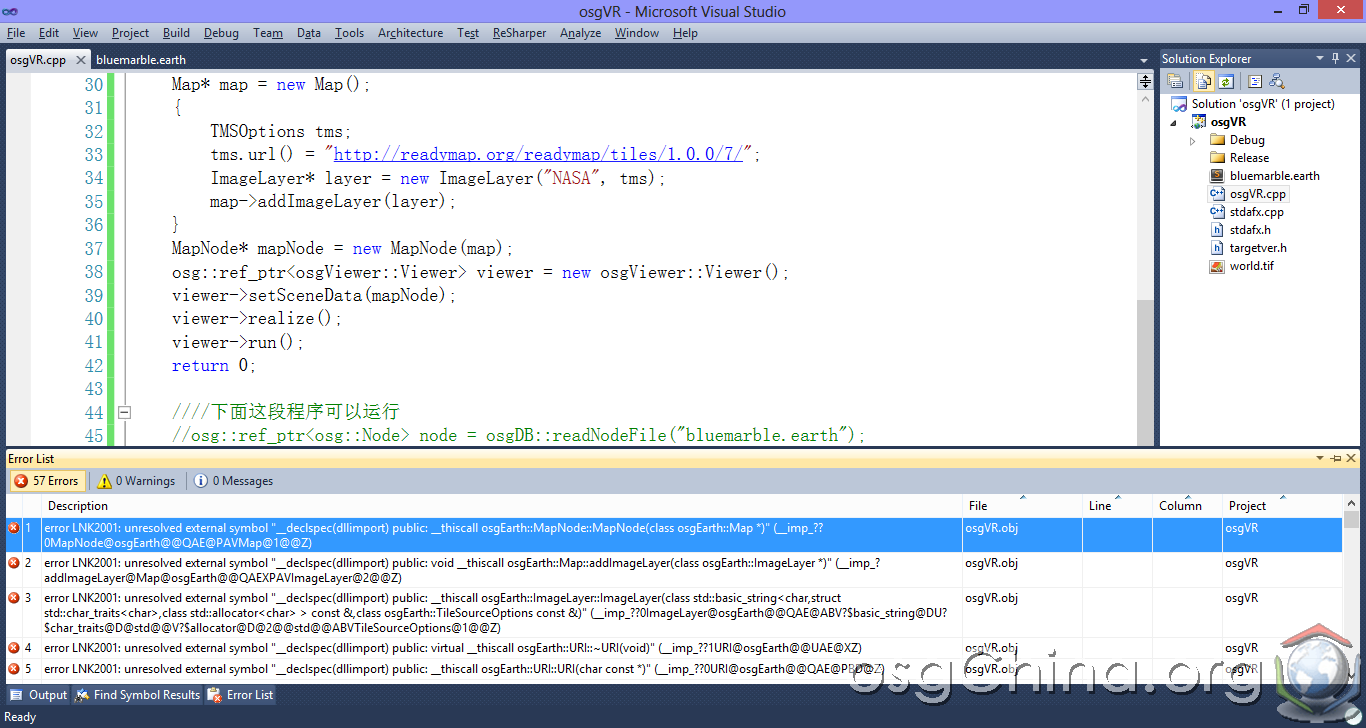Click the error icon on error row 1

click(14, 528)
